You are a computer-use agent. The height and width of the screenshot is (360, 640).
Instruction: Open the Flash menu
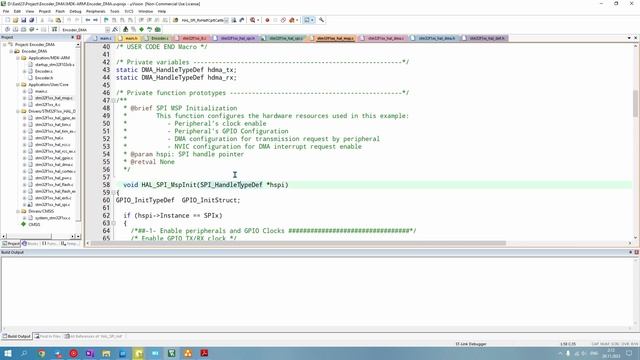(x=60, y=11)
